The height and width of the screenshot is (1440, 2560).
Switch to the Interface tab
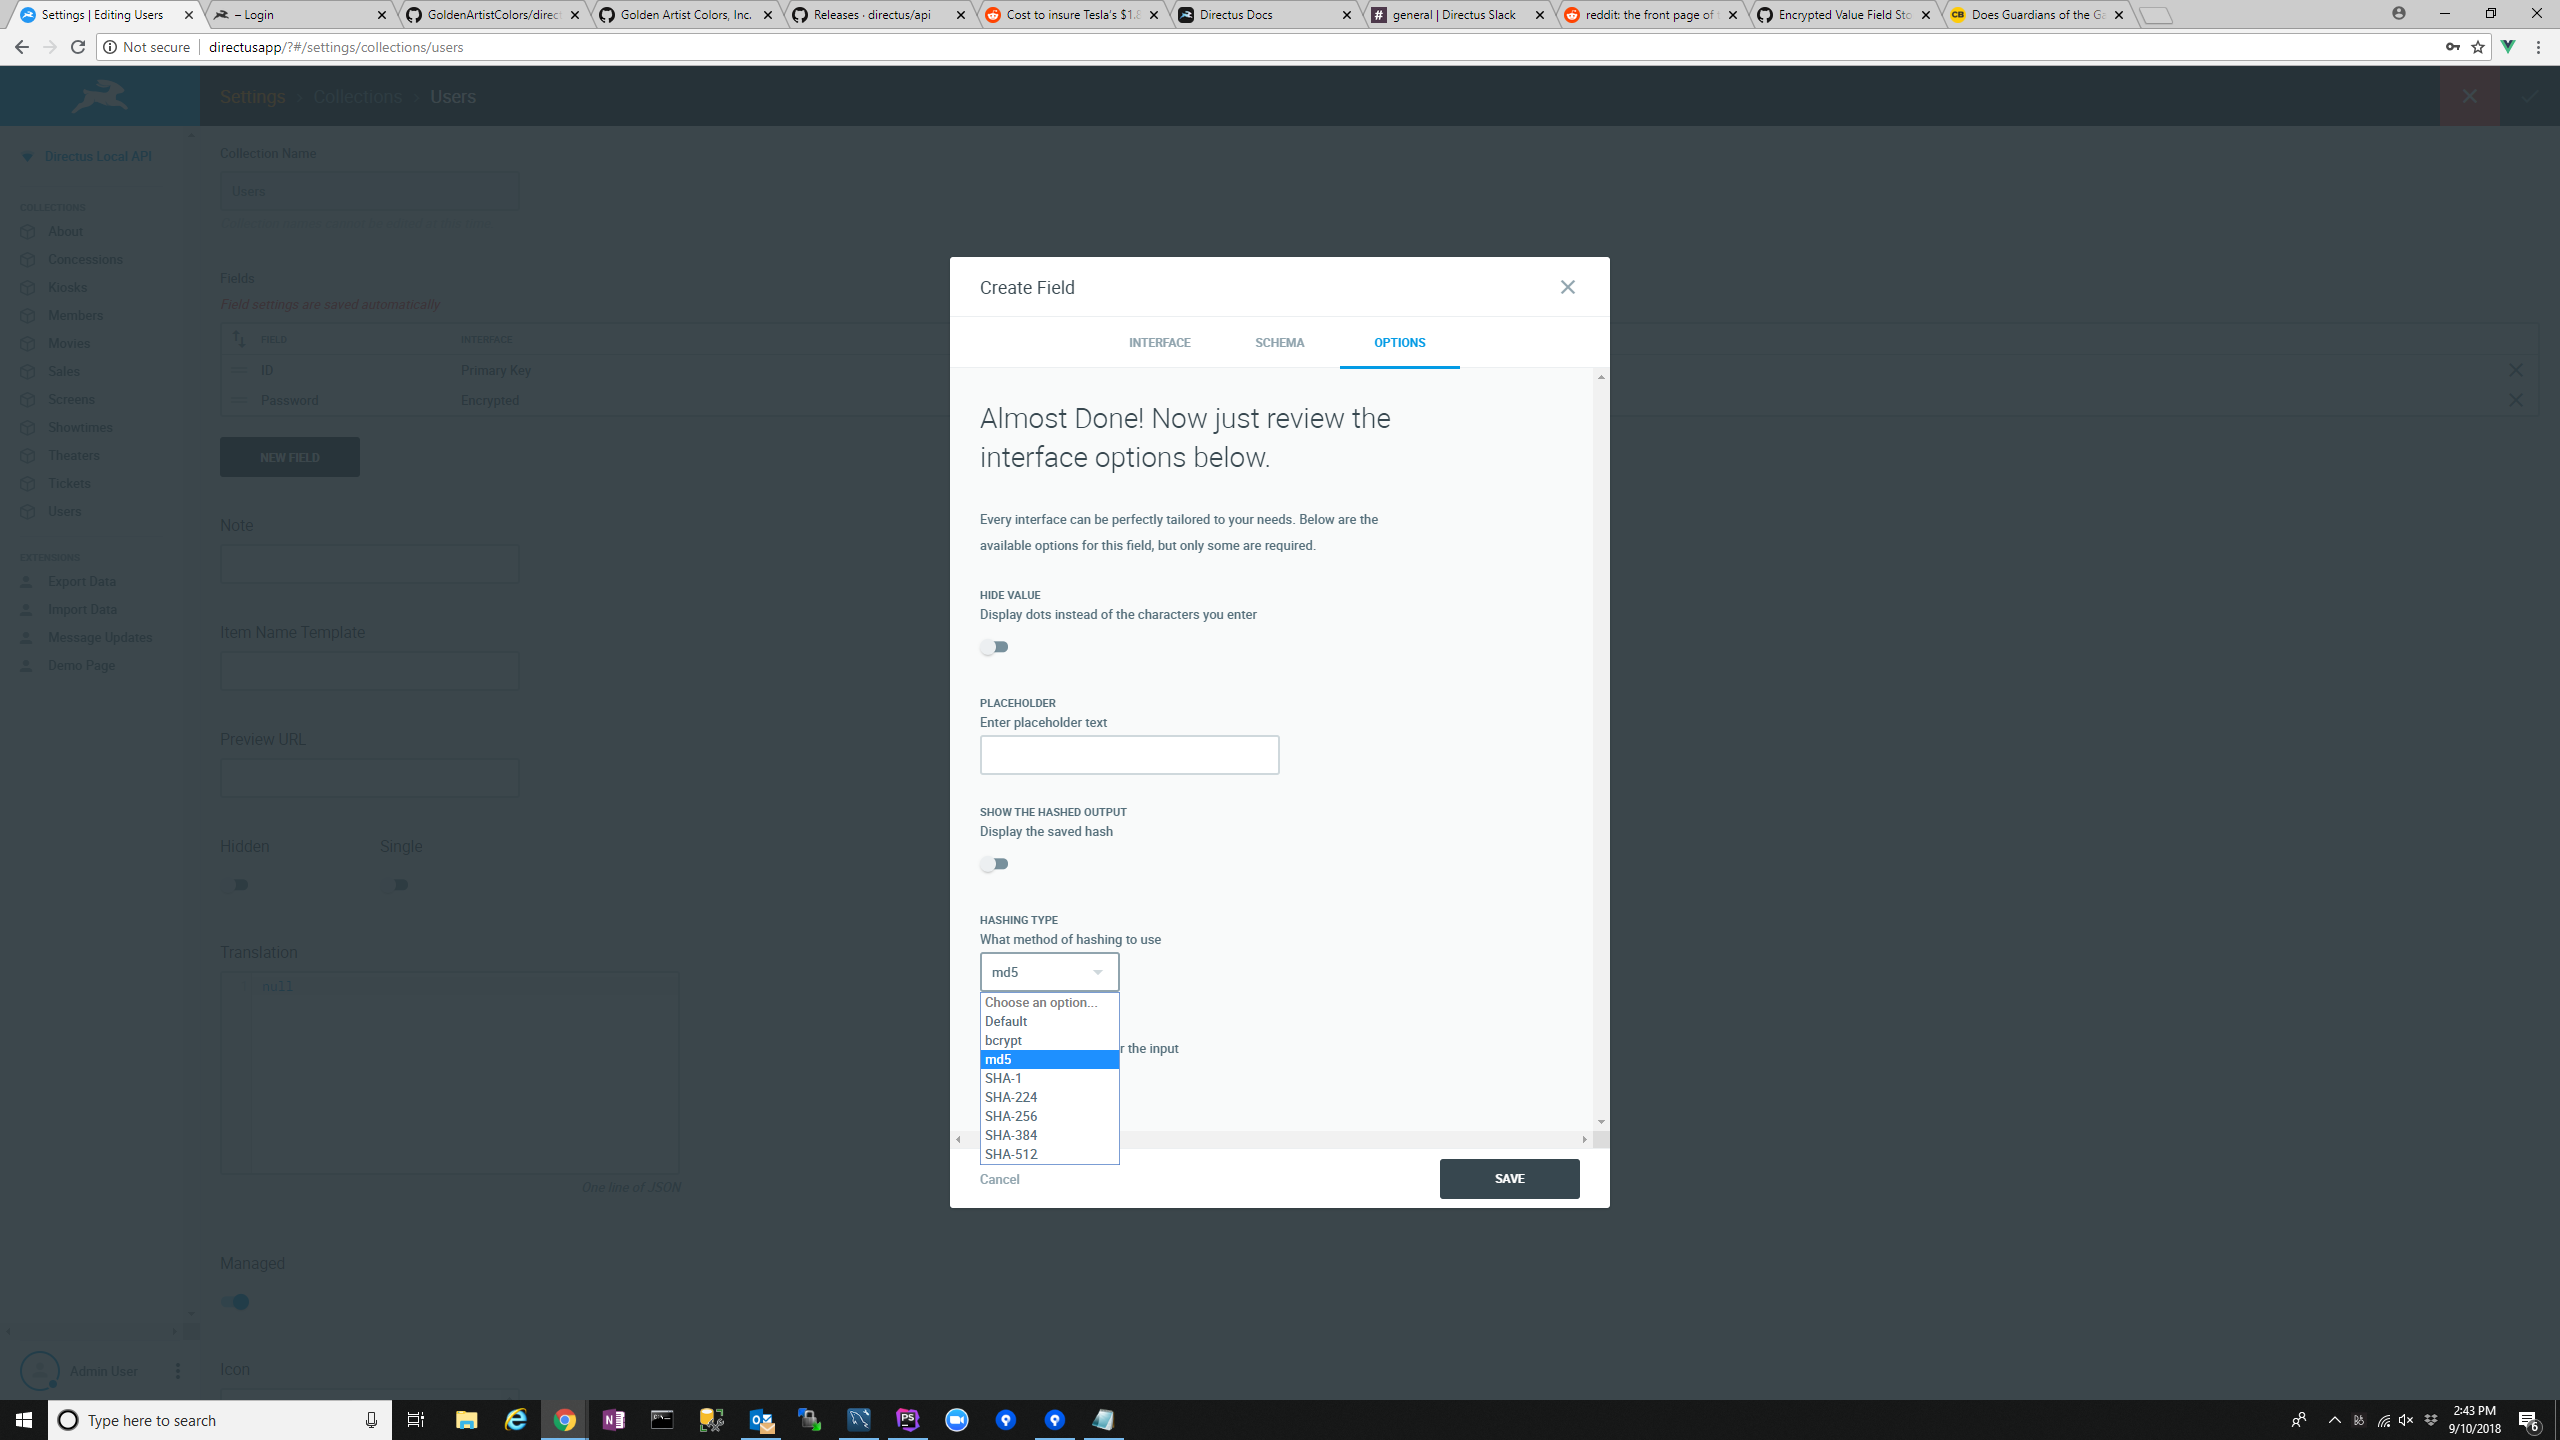(x=1159, y=342)
